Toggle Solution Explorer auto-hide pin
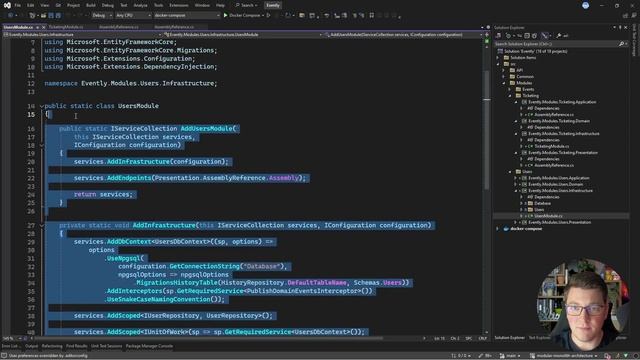 [x=620, y=27]
